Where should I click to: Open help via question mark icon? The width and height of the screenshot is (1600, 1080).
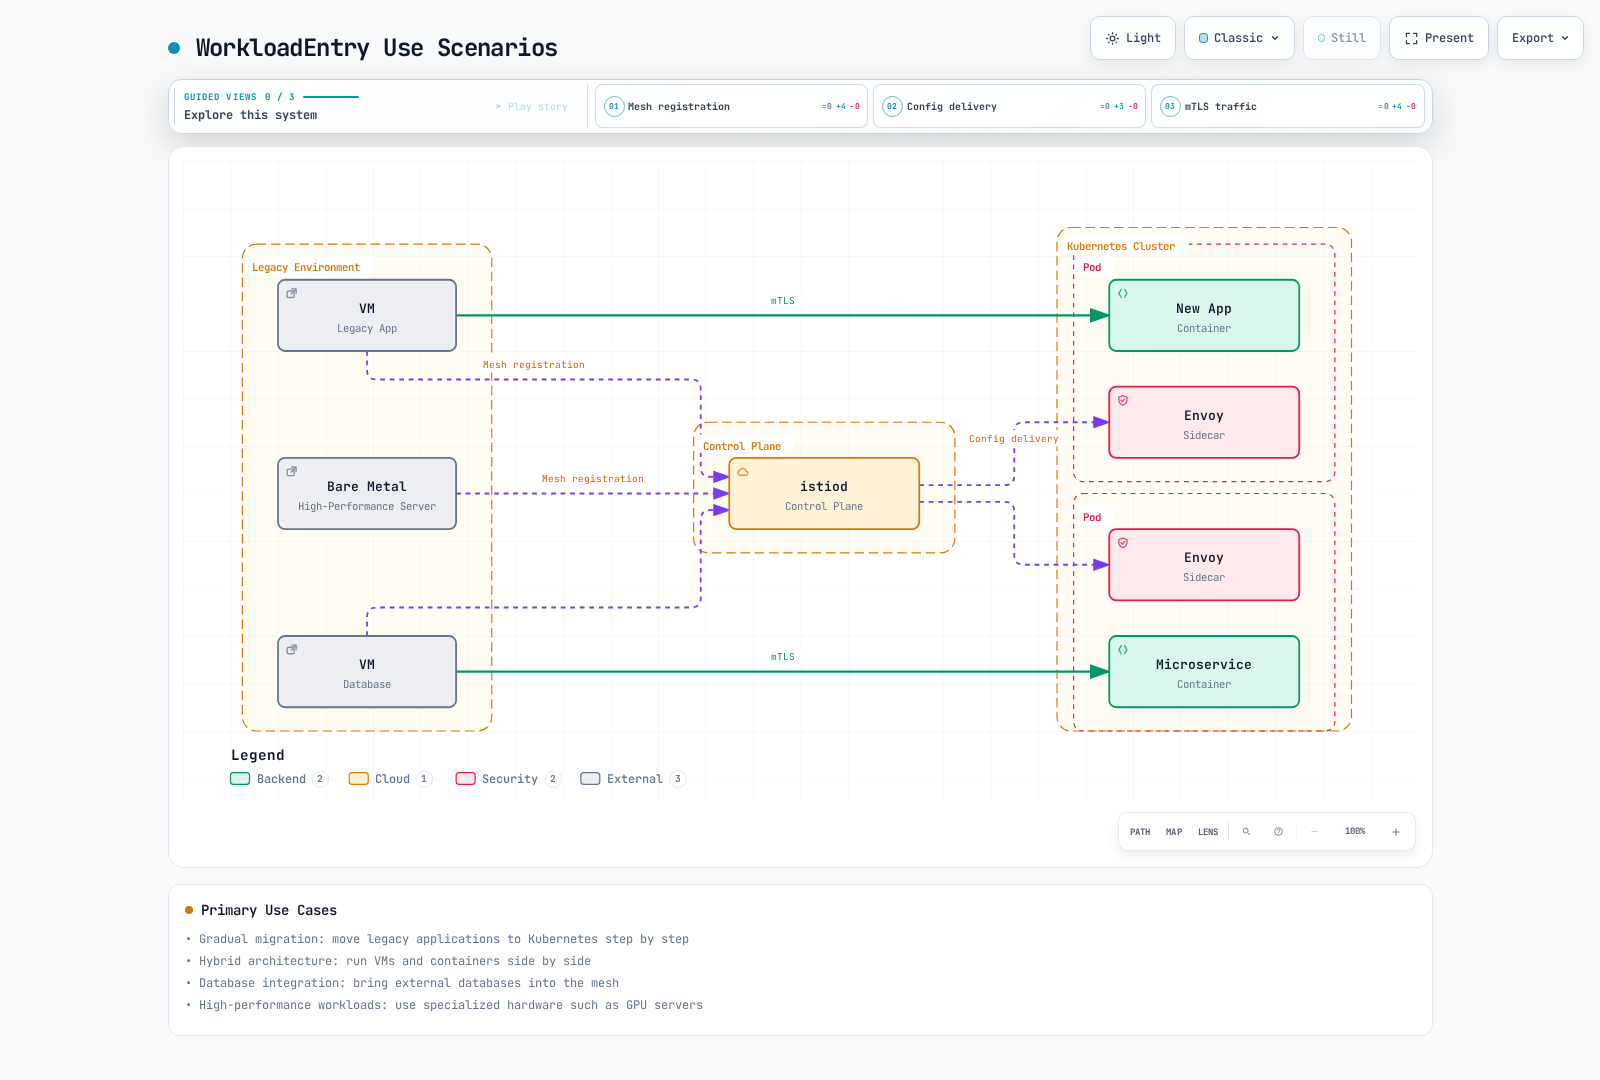click(1278, 832)
